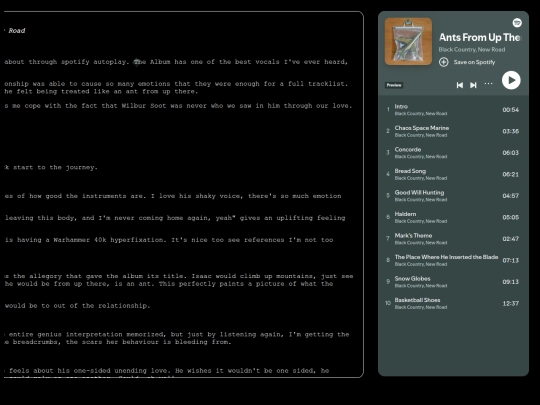Click the 'spotify autoplay' review line
Image resolution: width=540 pixels, height=405 pixels.
(176, 62)
